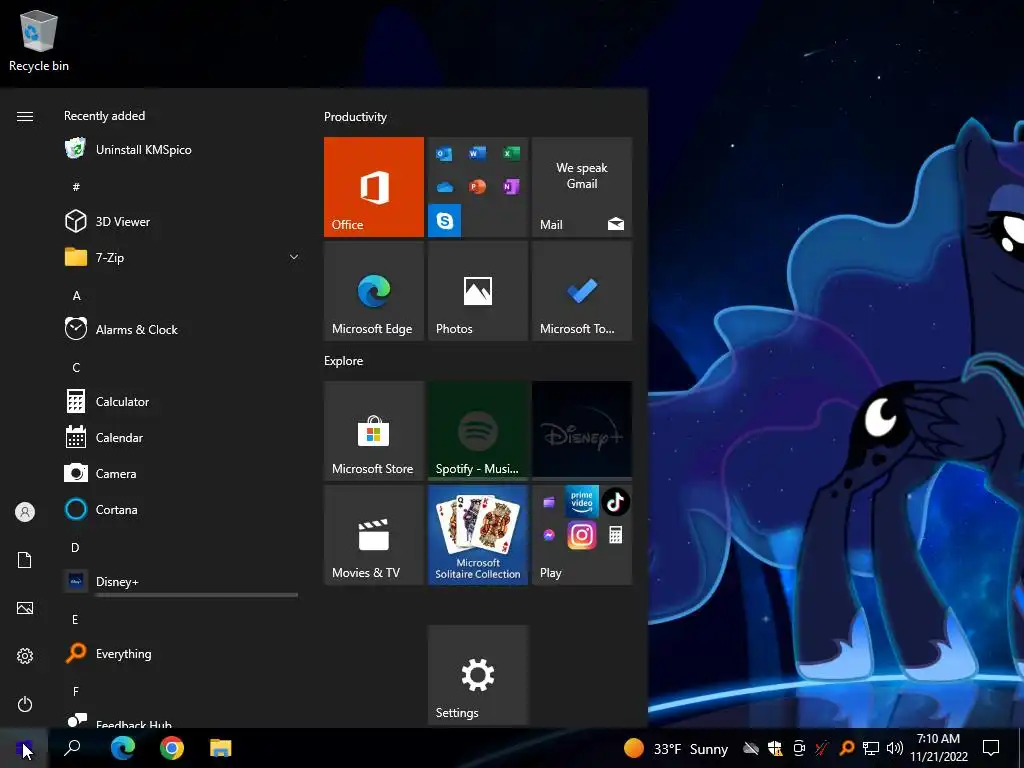Viewport: 1024px width, 768px height.
Task: Open Calendar from app list
Action: (x=182, y=438)
